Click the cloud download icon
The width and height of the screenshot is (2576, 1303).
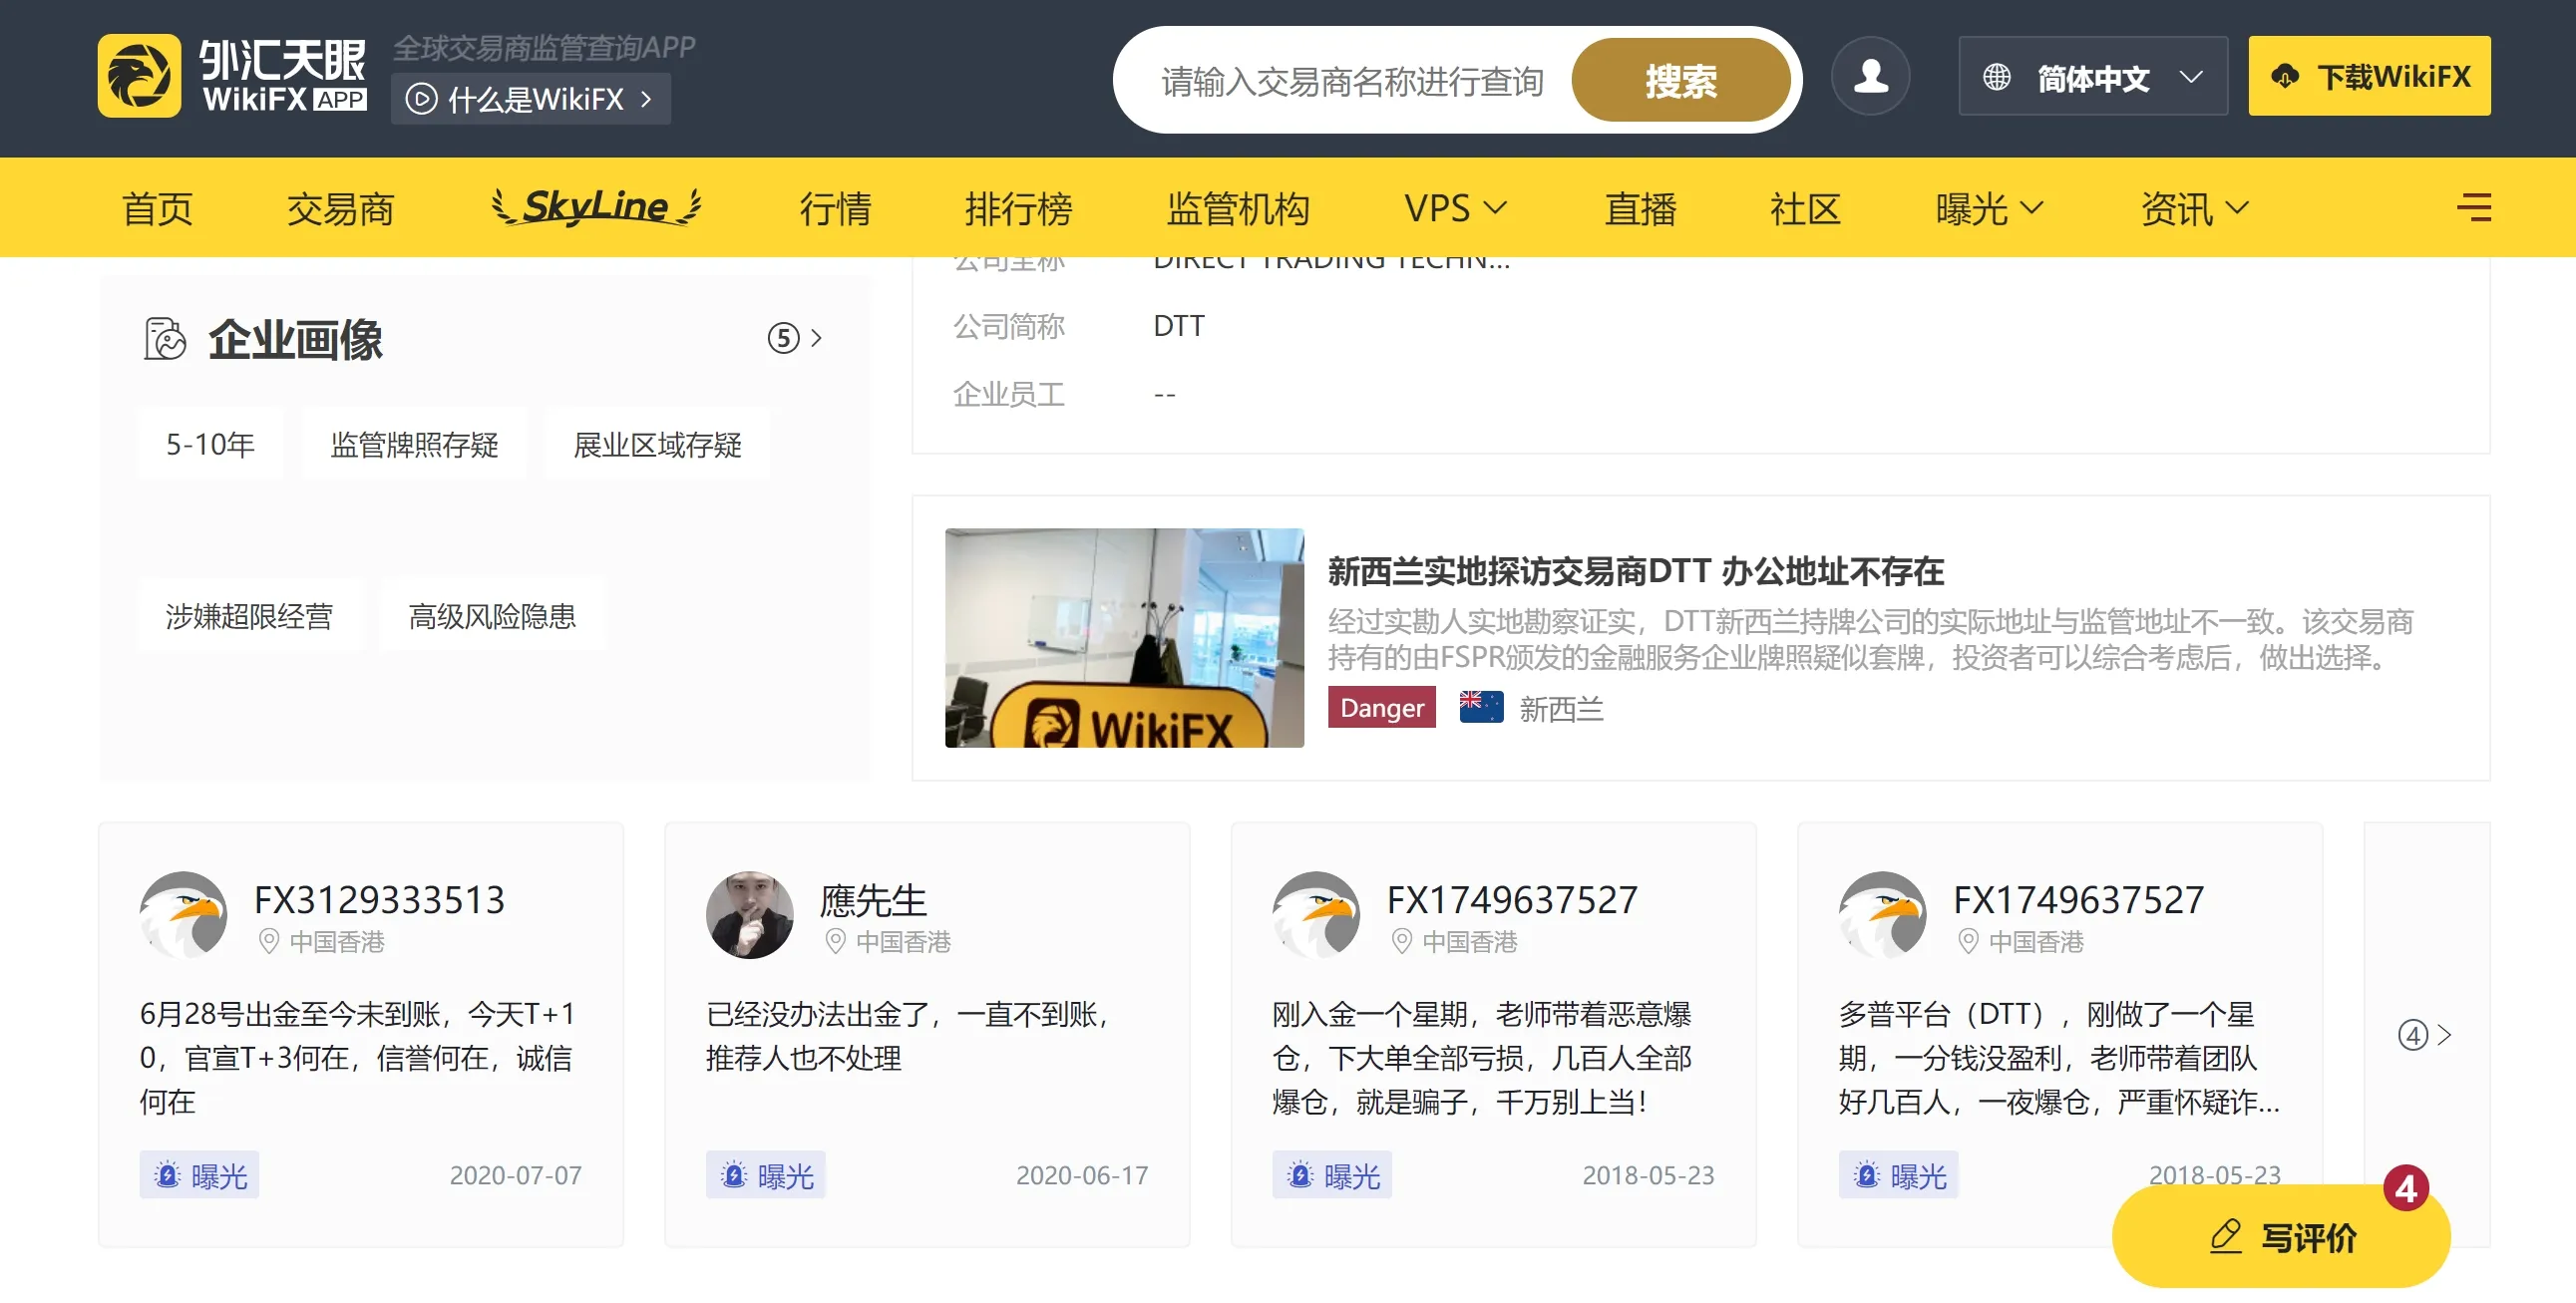pos(2284,77)
